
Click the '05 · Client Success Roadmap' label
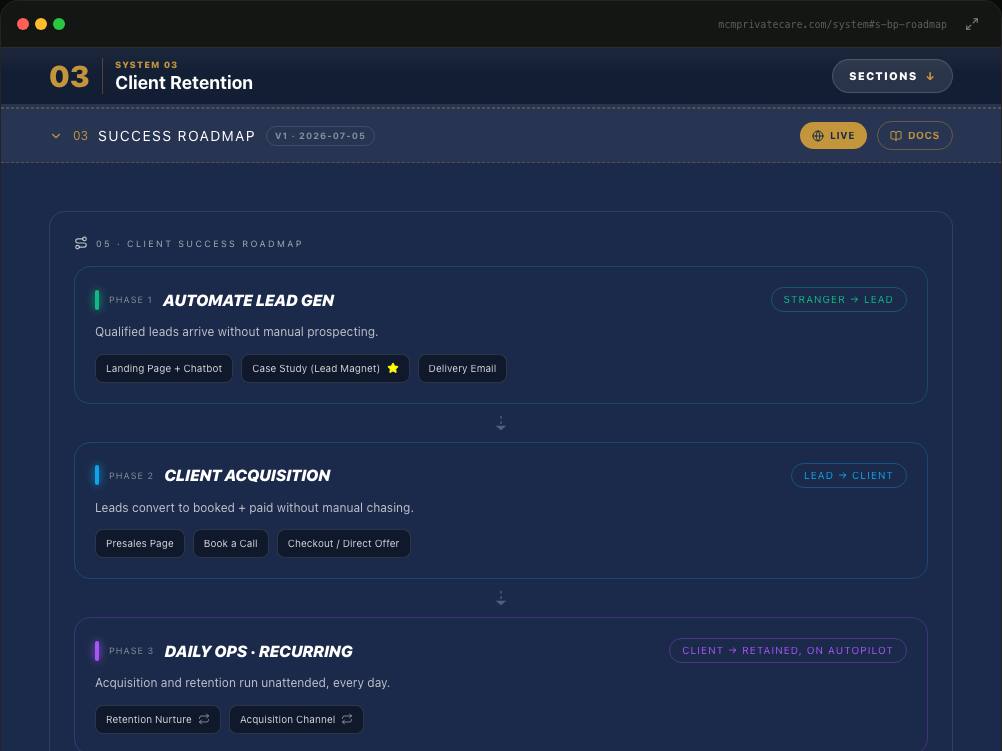[x=199, y=244]
